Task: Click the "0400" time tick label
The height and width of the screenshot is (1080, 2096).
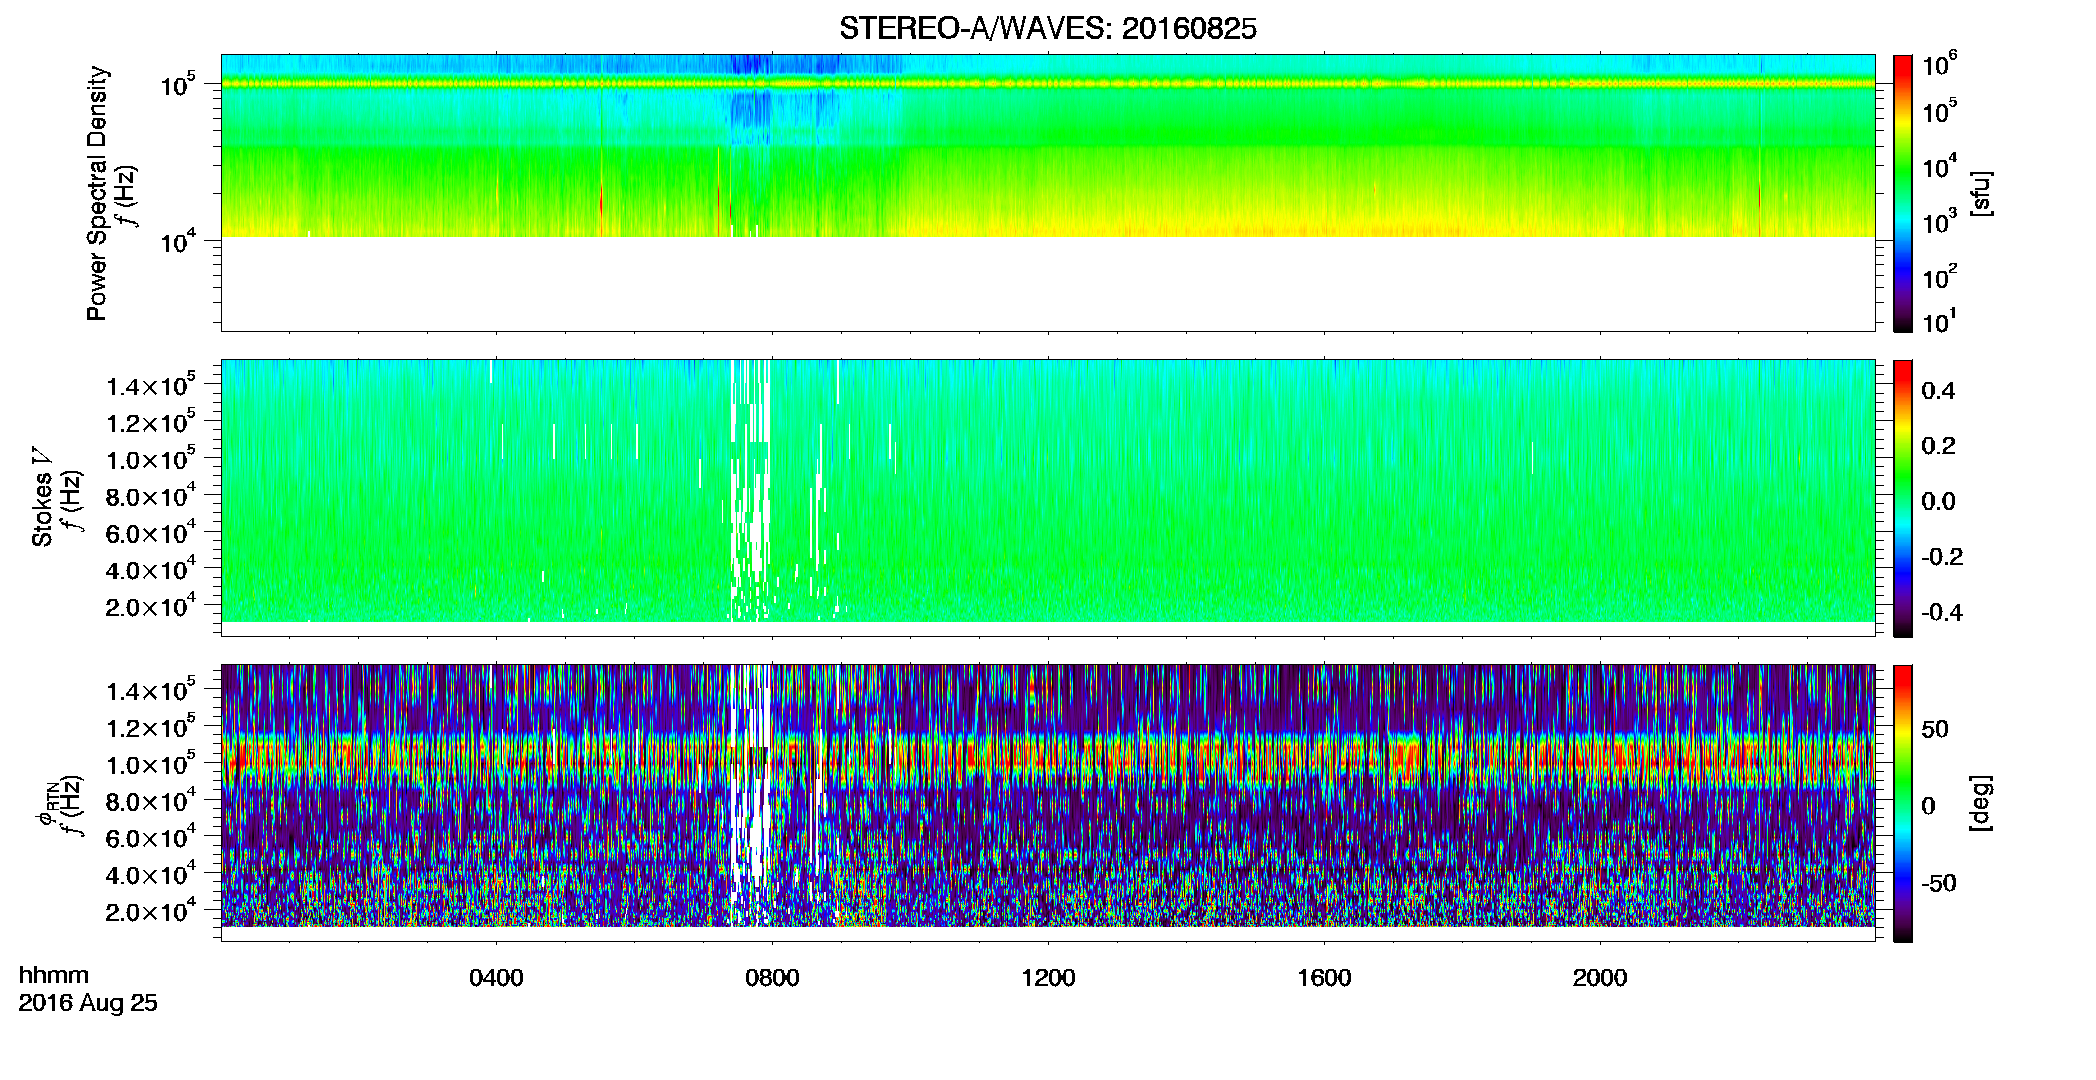Action: click(x=496, y=978)
